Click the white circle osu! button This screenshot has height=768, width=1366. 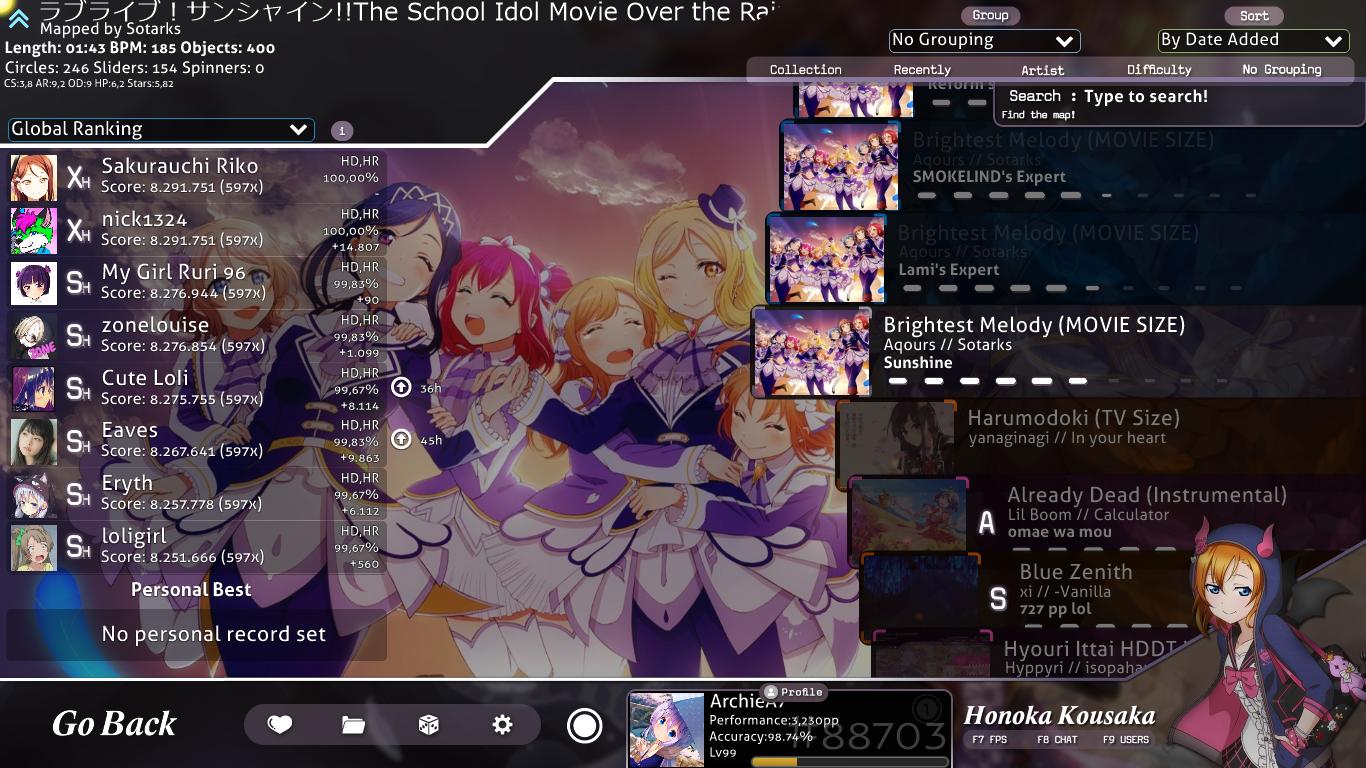pyautogui.click(x=584, y=726)
